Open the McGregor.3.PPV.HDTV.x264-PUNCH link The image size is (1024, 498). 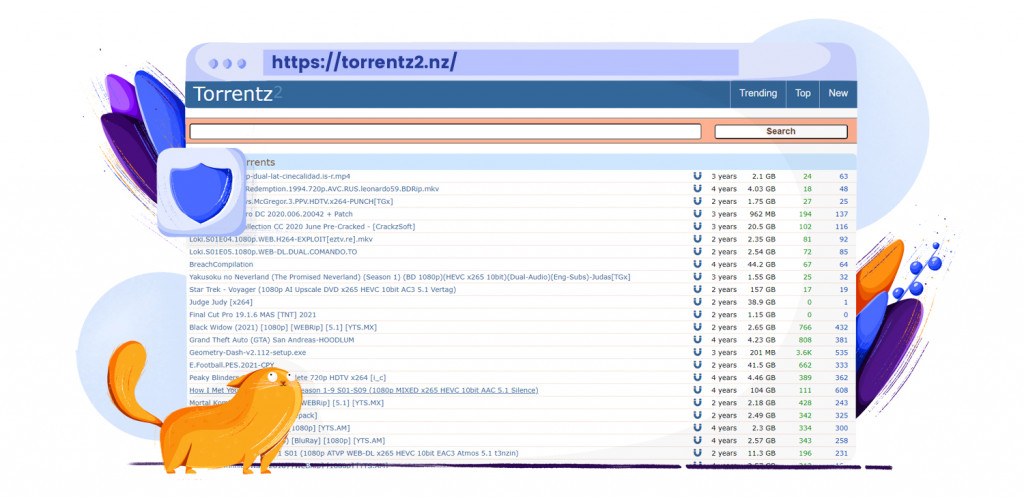coord(319,201)
